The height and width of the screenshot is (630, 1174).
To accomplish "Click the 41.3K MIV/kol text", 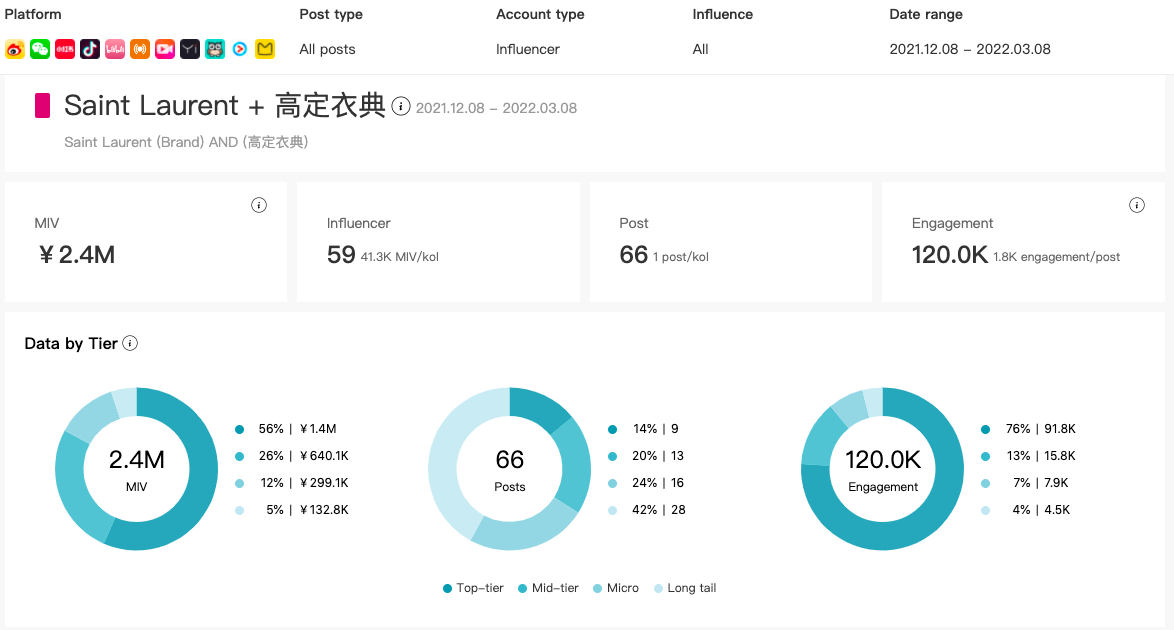I will pyautogui.click(x=400, y=257).
